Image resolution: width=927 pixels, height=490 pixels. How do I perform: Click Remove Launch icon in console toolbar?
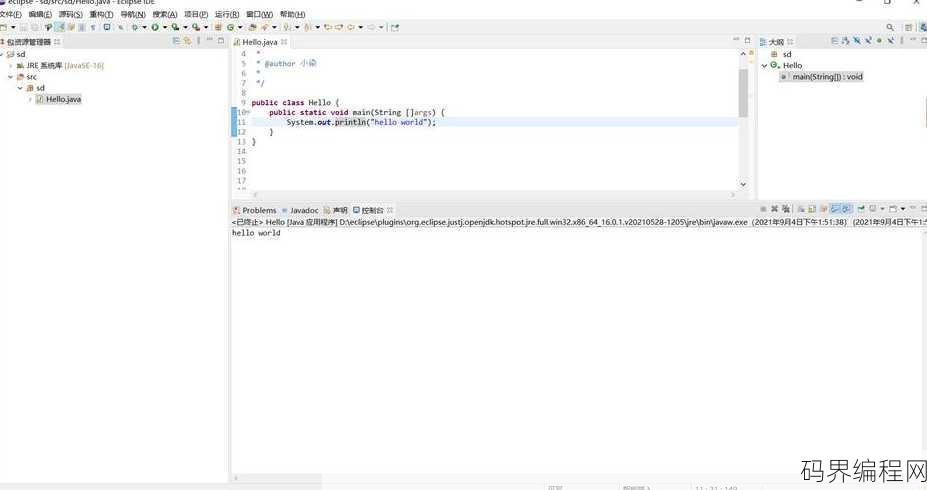(774, 209)
